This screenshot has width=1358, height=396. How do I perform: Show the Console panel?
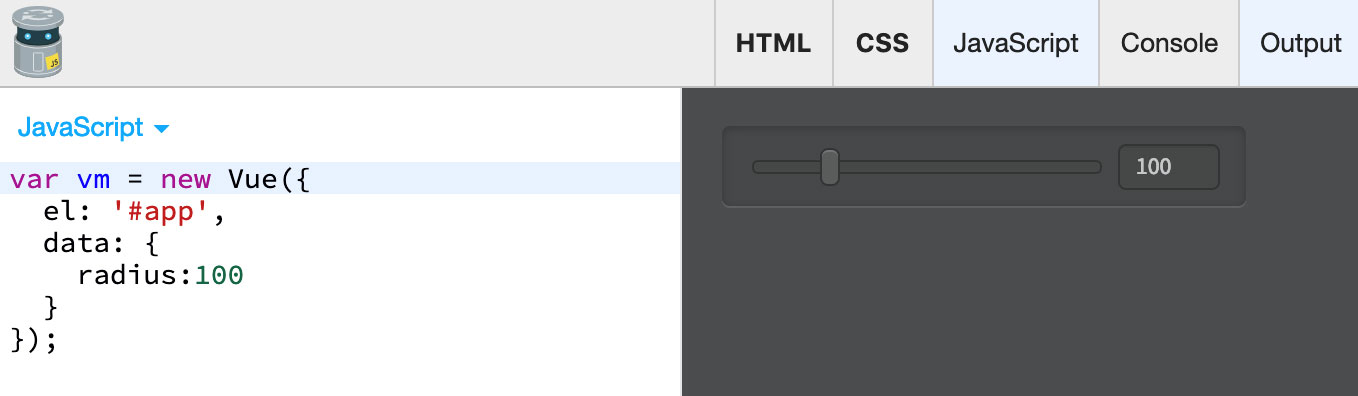click(1169, 43)
